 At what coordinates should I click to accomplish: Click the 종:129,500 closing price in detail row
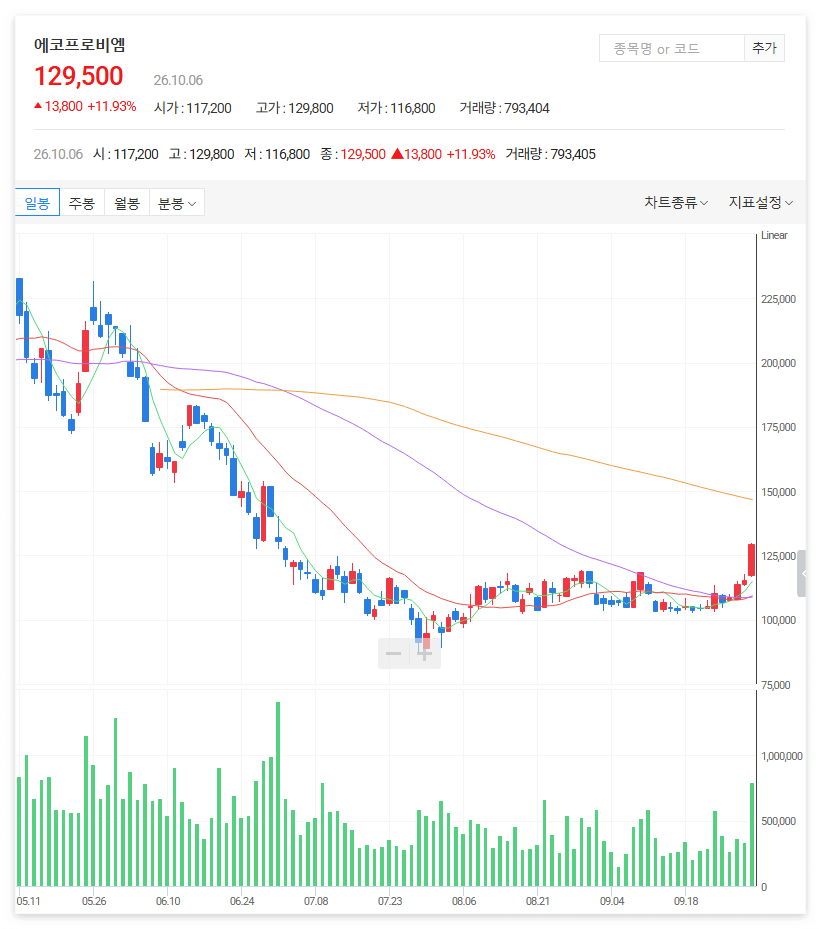[x=353, y=154]
